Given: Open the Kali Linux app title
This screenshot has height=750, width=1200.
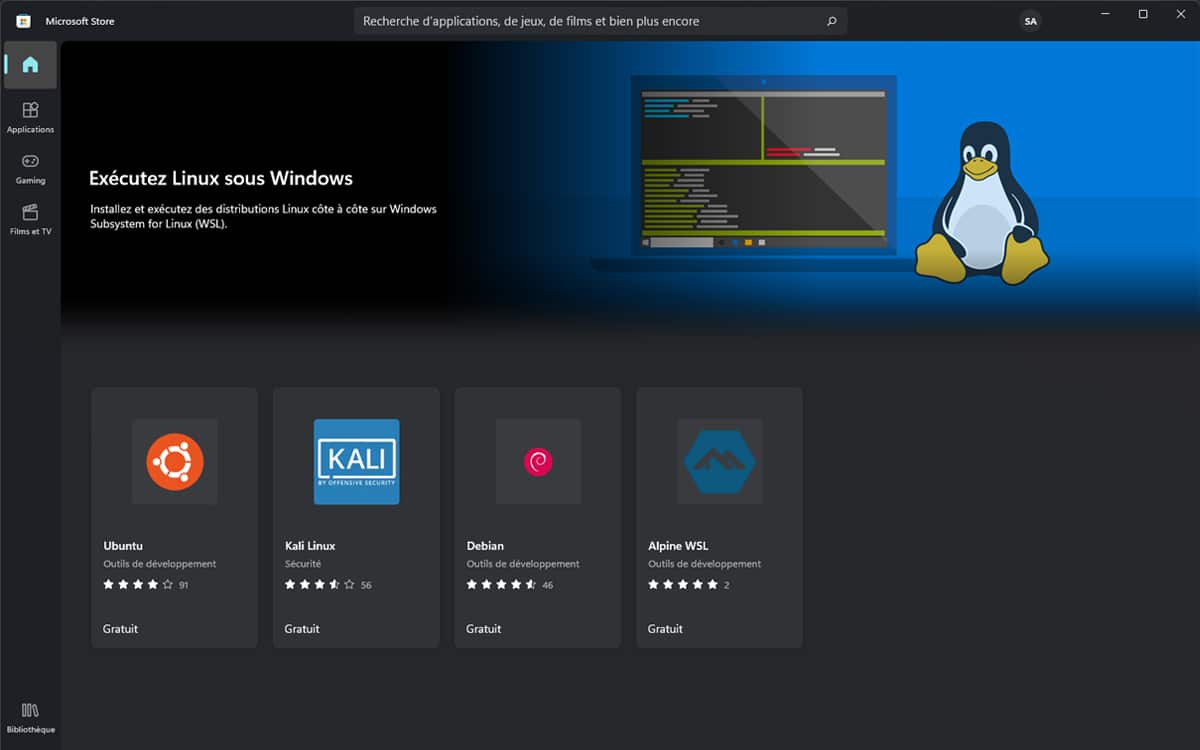Looking at the screenshot, I should pyautogui.click(x=310, y=546).
